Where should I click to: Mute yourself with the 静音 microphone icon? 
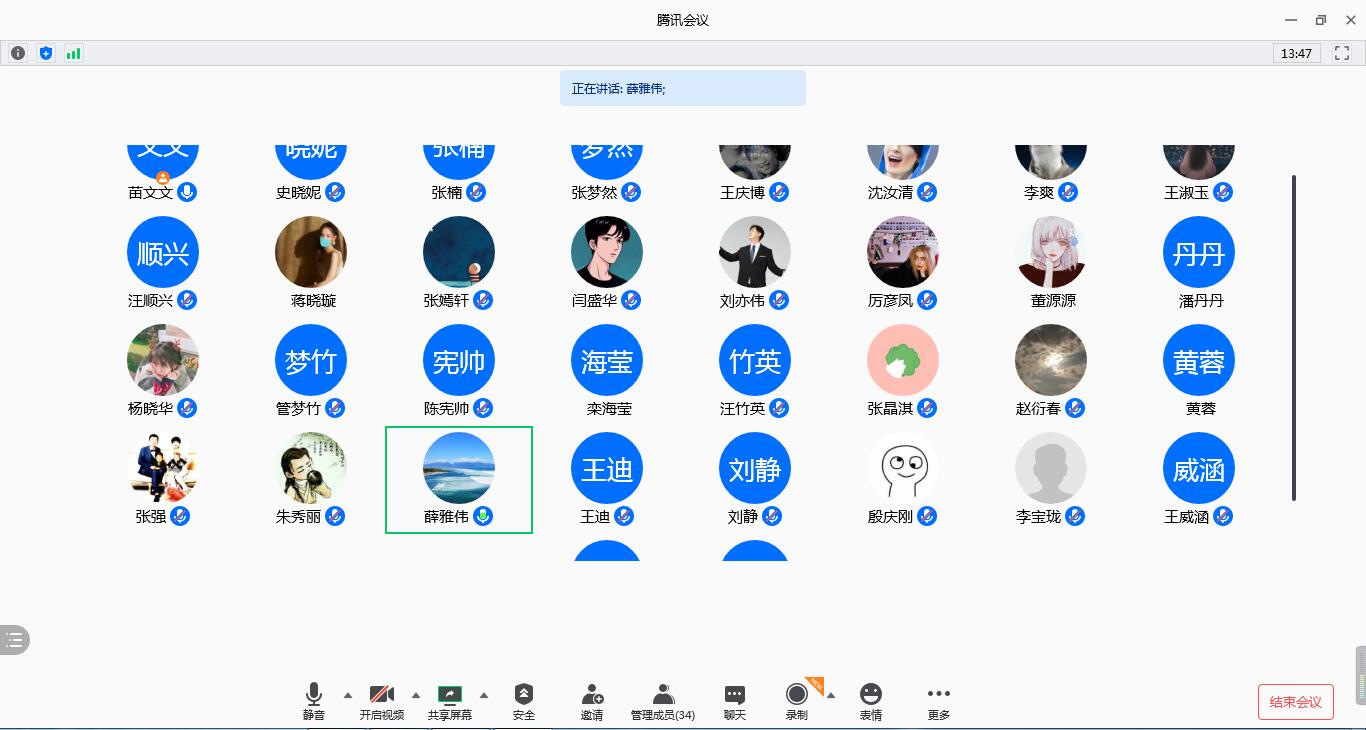click(x=314, y=695)
